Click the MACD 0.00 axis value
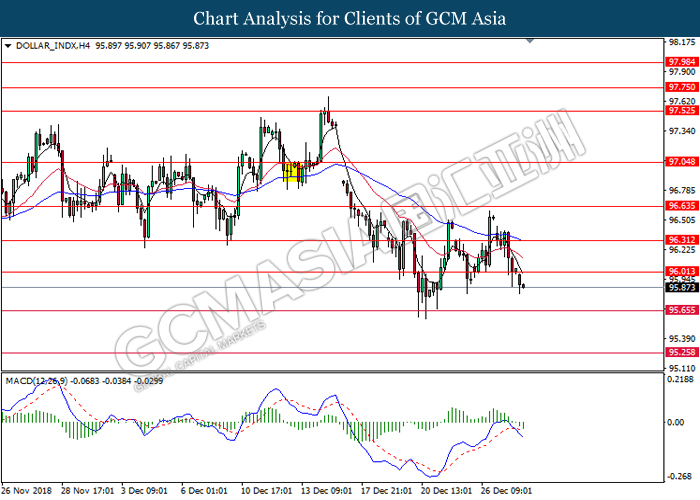The width and height of the screenshot is (700, 500). tap(679, 422)
